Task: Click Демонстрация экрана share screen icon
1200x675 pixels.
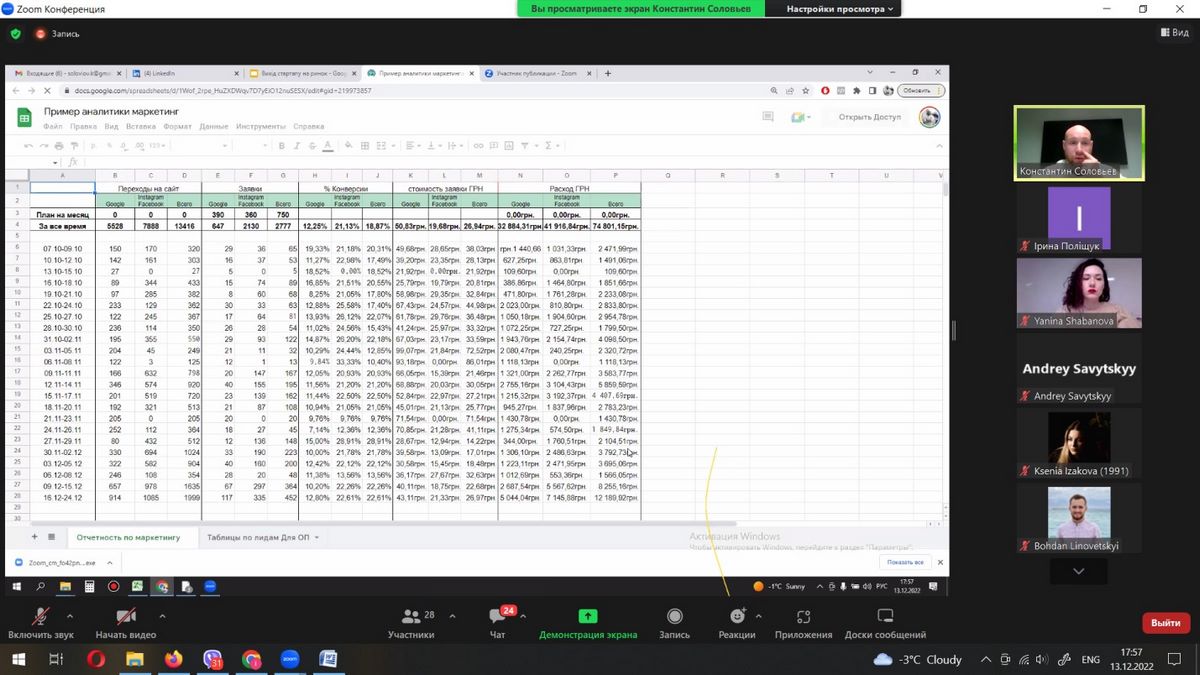Action: [x=588, y=617]
